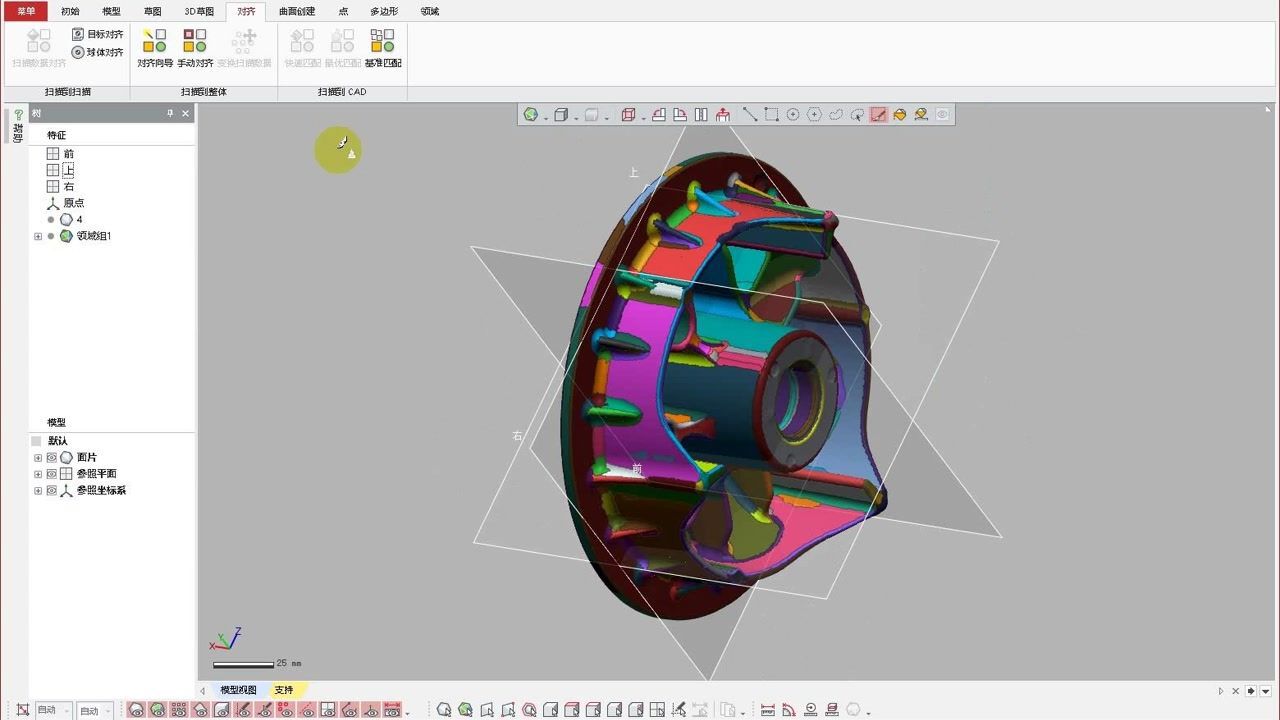This screenshot has height=720, width=1280.
Task: Toggle visibility of 面片 in the model tree
Action: point(51,457)
